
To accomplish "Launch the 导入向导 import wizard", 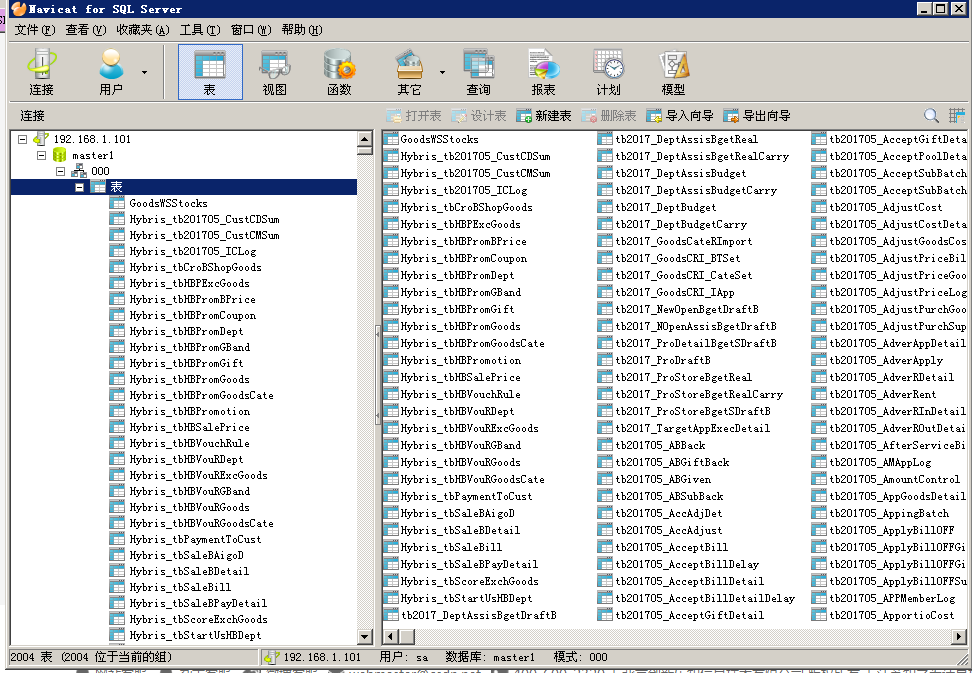I will pos(679,115).
